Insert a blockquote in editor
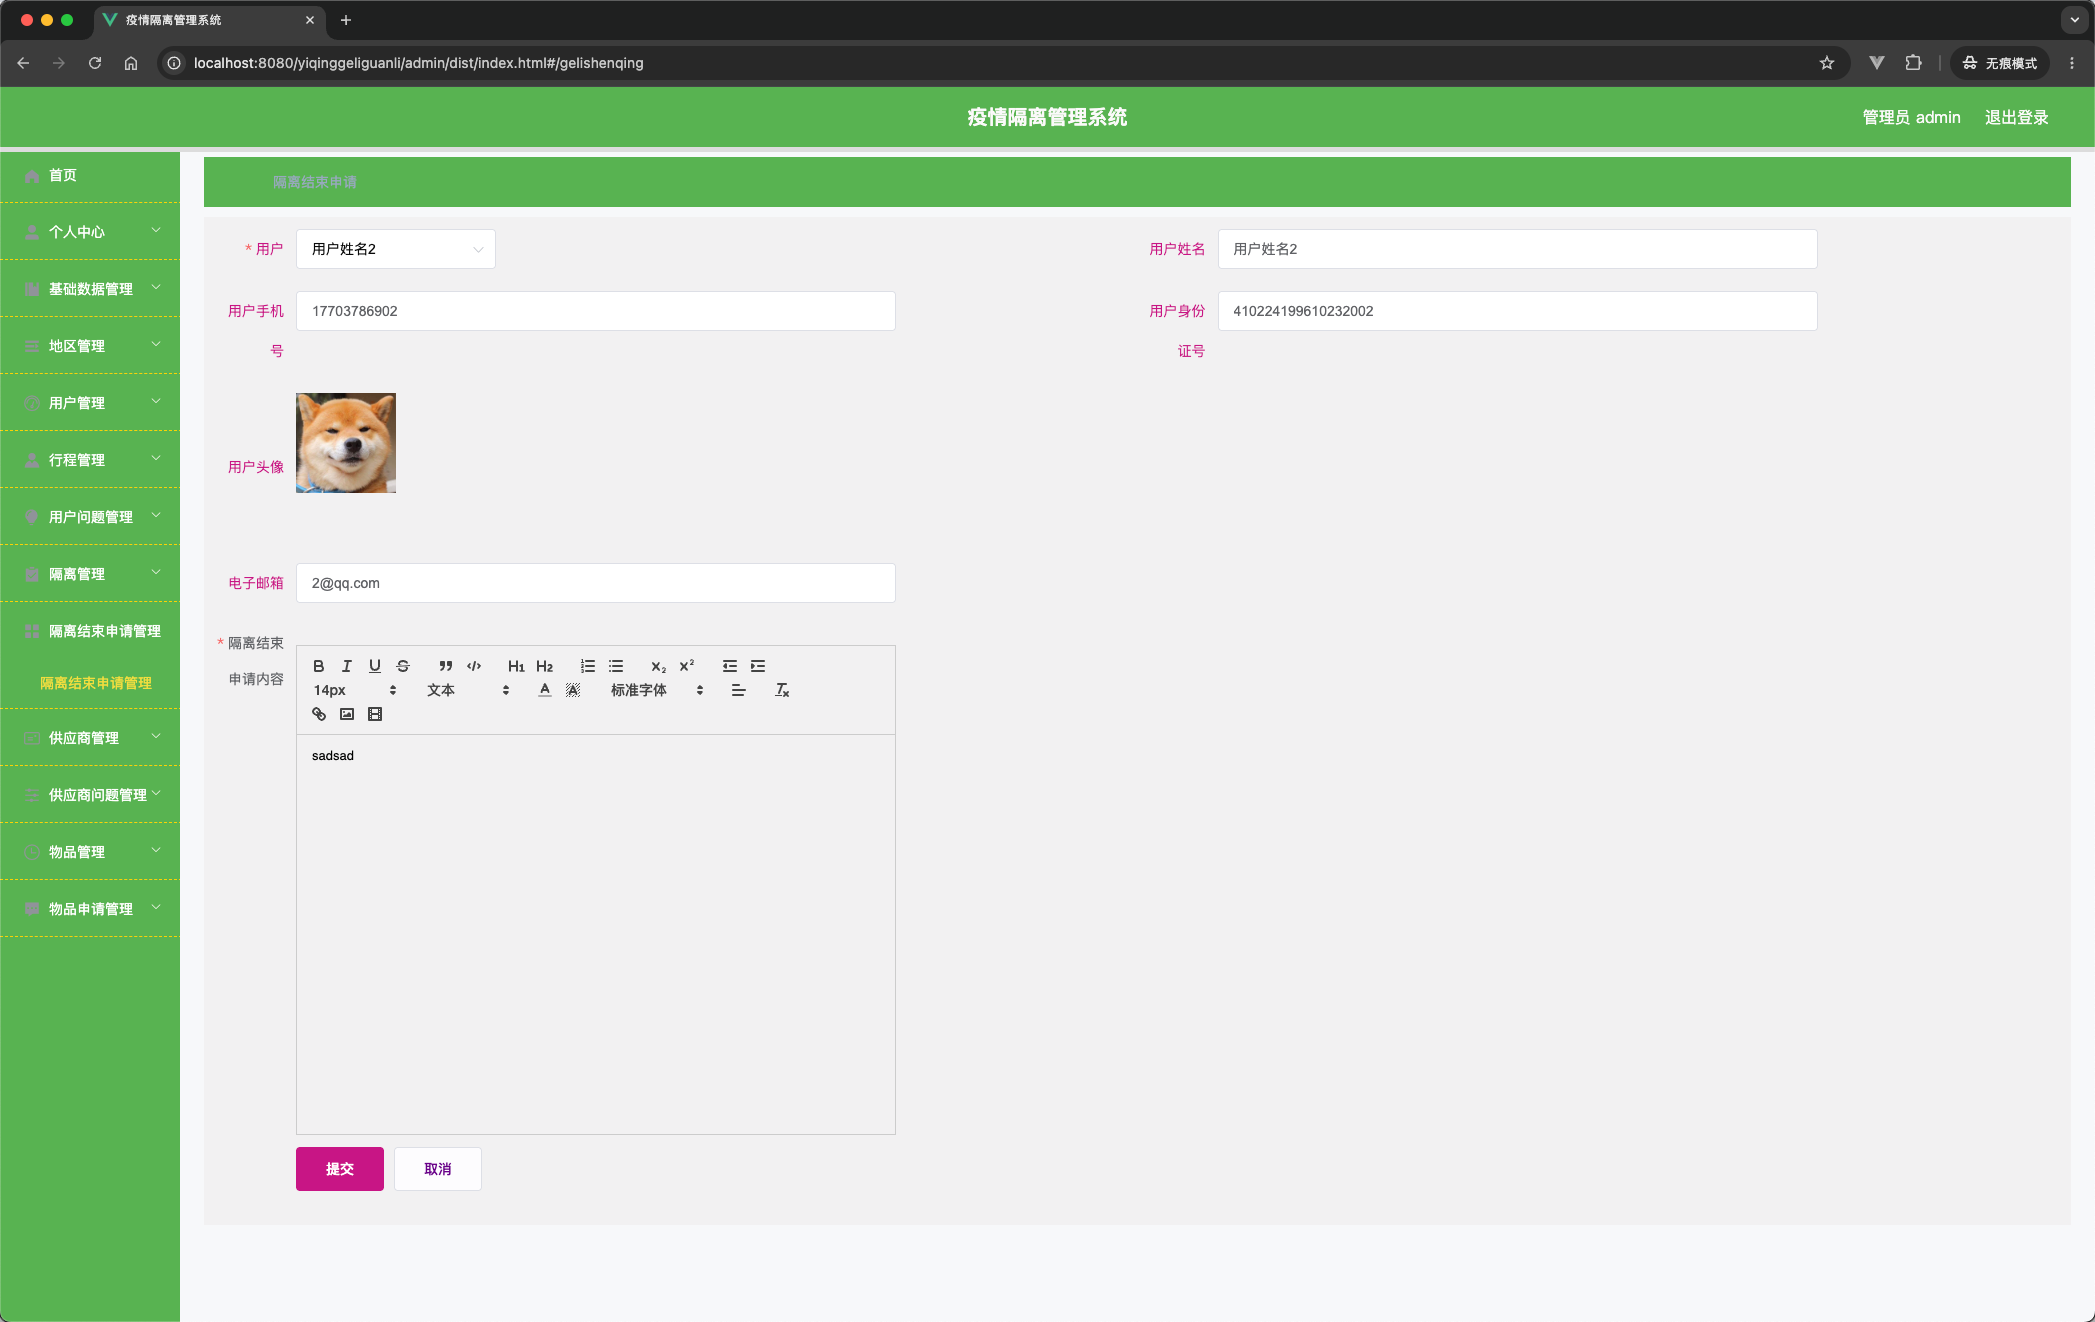The image size is (2095, 1322). [446, 666]
